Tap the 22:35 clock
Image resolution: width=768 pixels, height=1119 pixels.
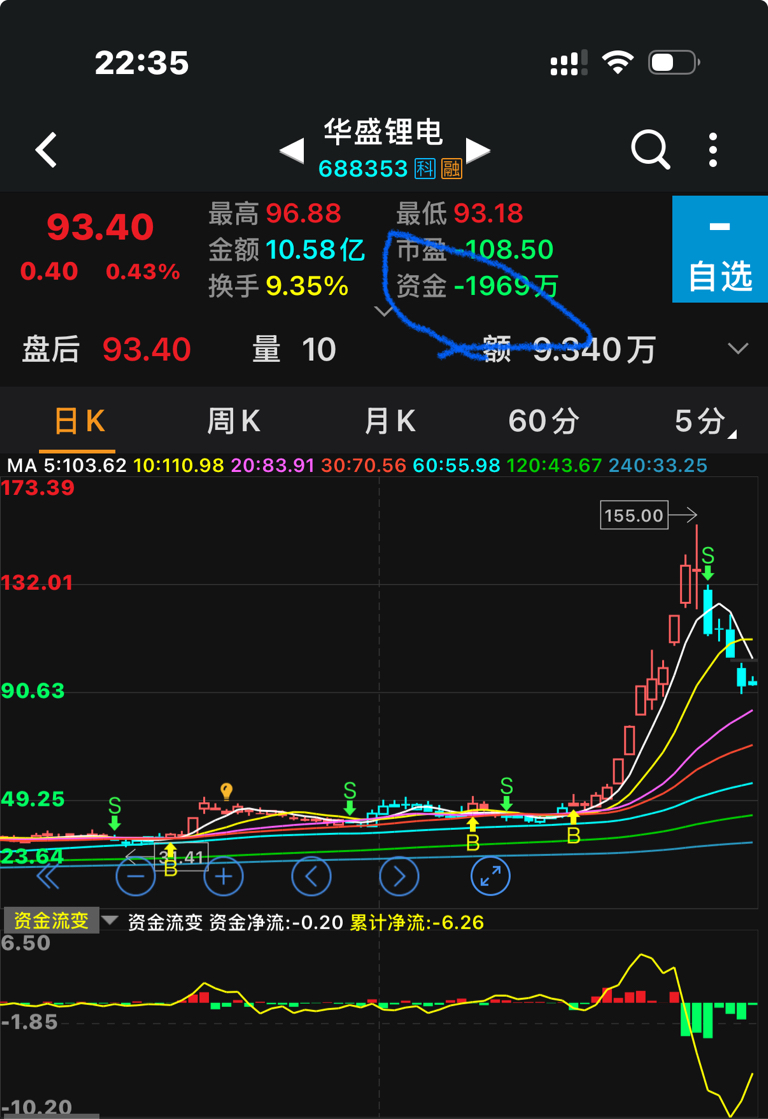pos(142,63)
